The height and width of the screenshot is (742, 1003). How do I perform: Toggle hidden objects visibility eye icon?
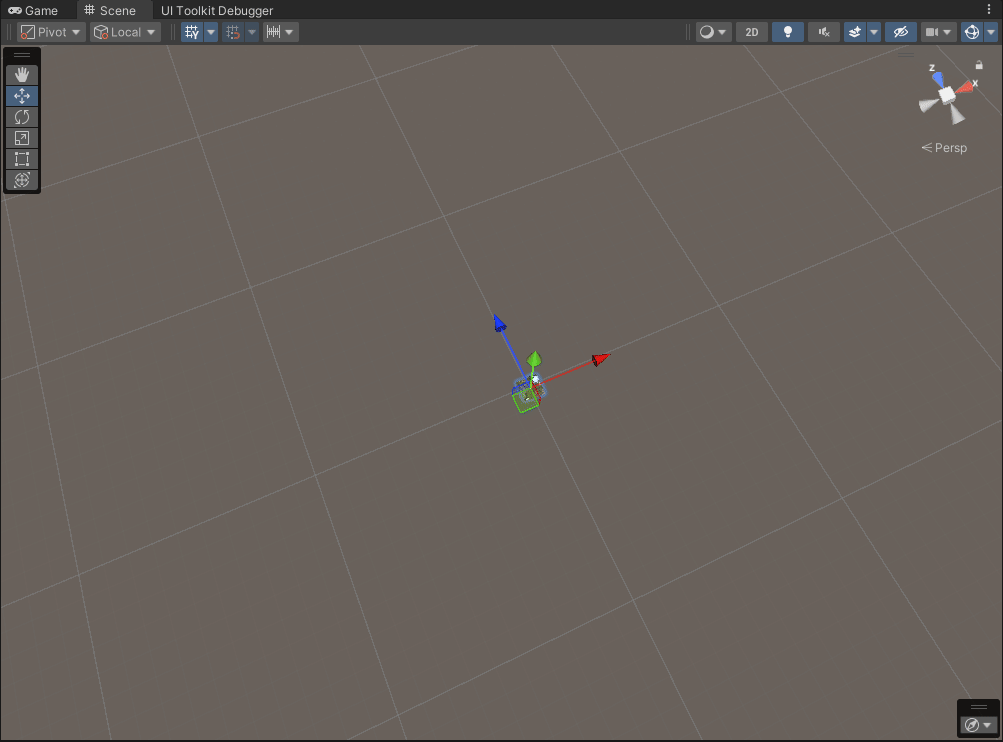tap(901, 32)
